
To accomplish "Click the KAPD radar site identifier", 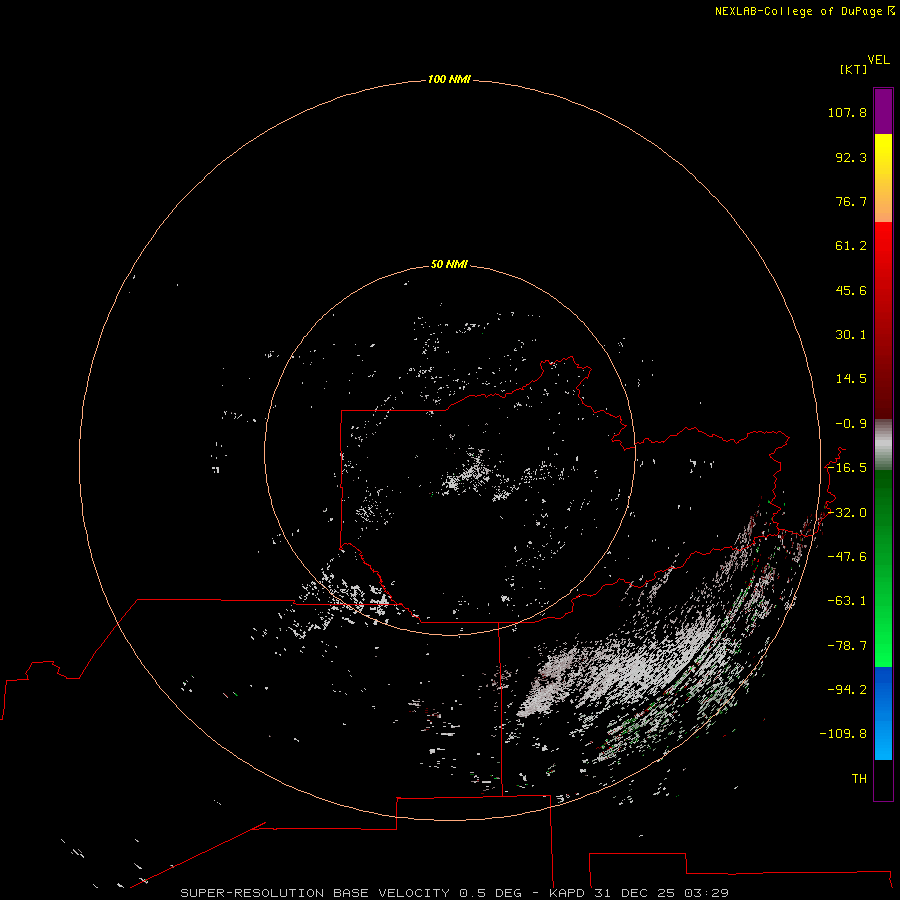I will click(x=567, y=893).
